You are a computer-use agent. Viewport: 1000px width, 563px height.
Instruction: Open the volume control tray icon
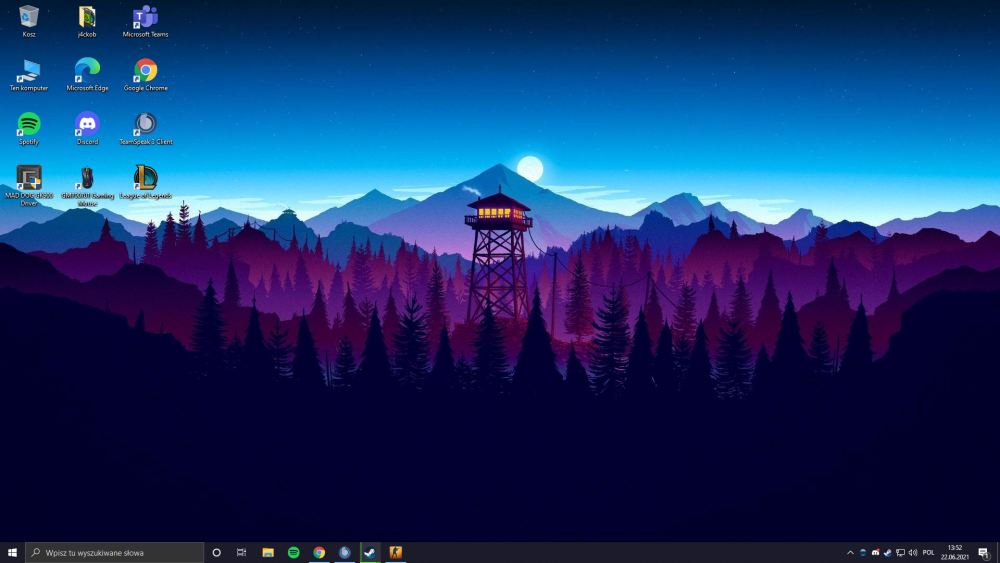(913, 553)
